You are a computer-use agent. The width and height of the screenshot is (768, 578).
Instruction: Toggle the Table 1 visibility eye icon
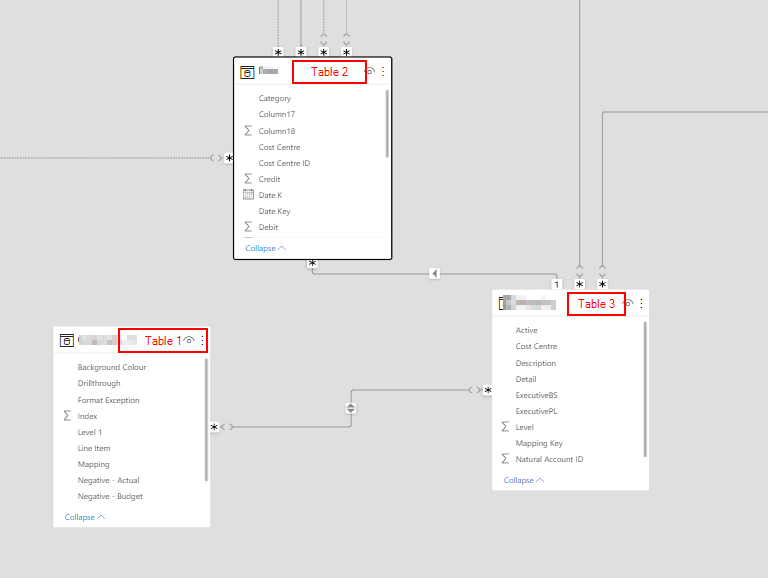[189, 340]
